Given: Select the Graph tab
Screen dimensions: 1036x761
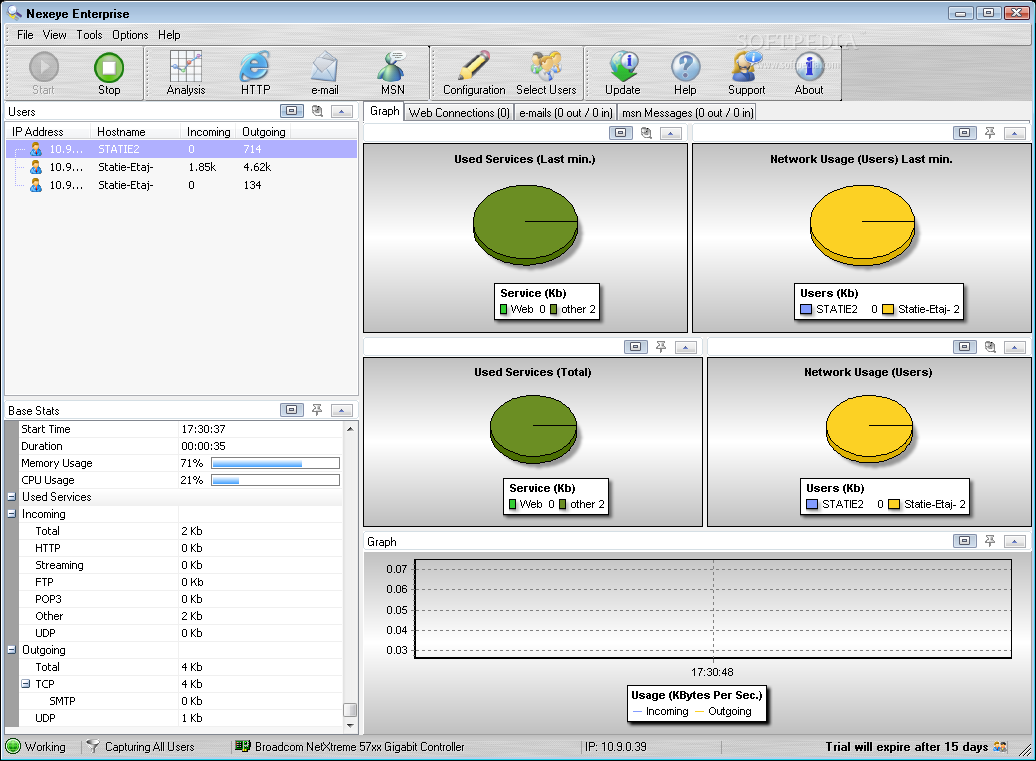Looking at the screenshot, I should (x=385, y=112).
